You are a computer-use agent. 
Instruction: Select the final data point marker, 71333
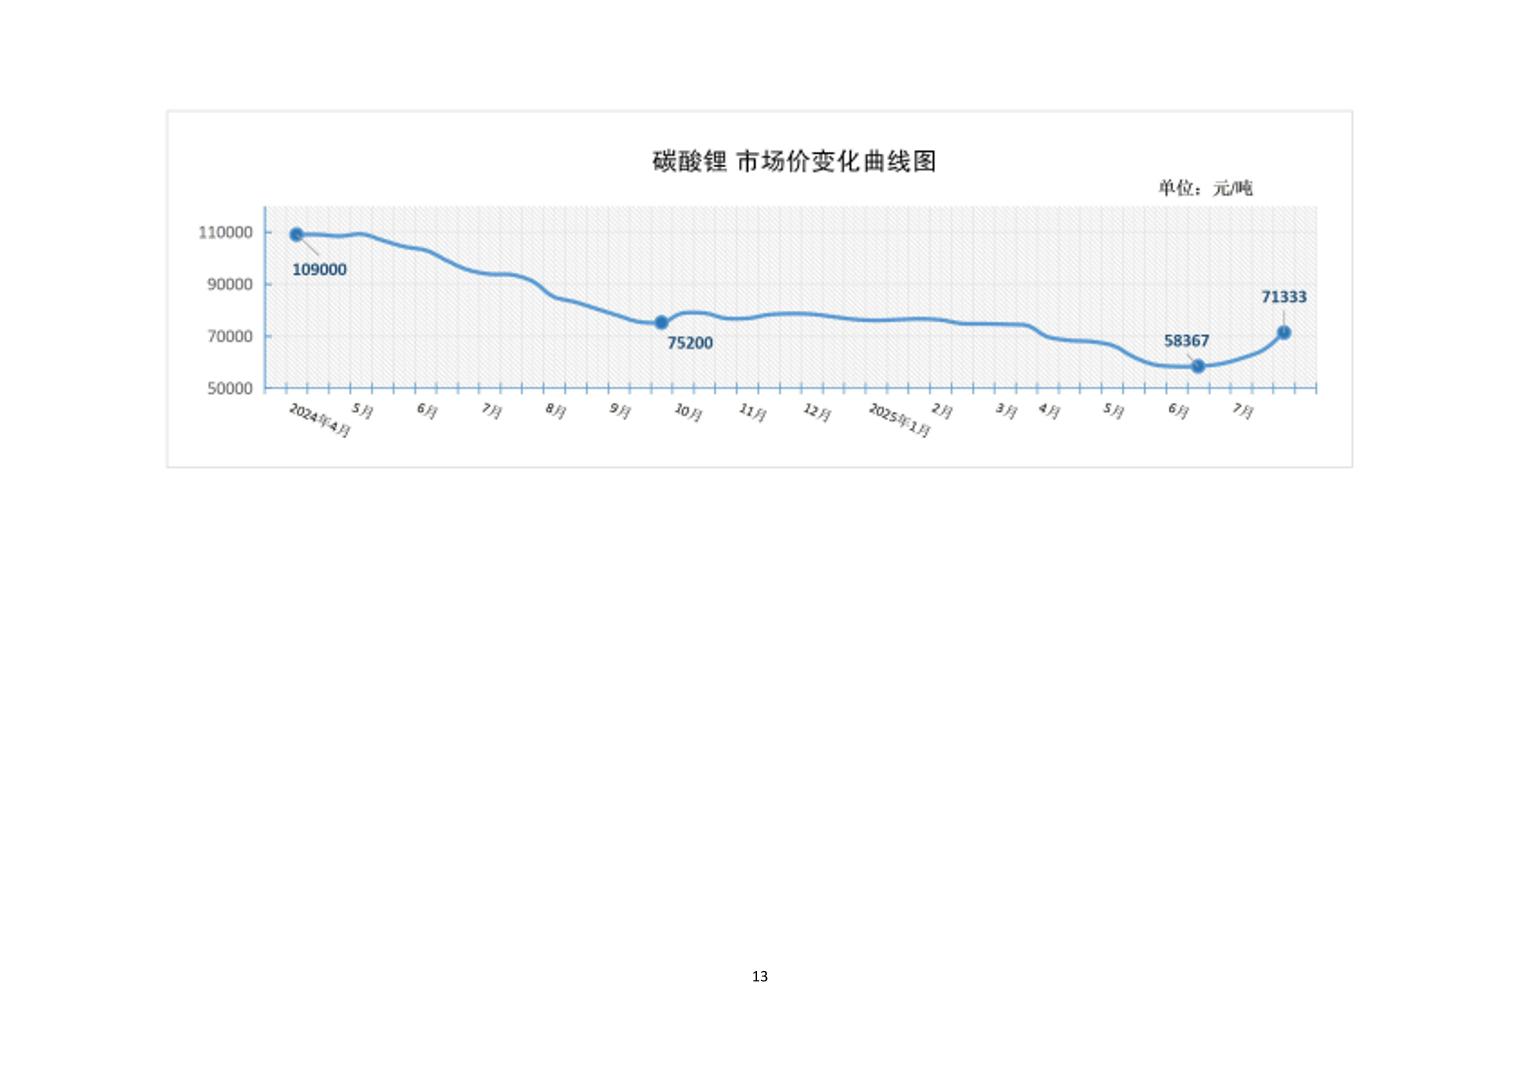point(1284,333)
